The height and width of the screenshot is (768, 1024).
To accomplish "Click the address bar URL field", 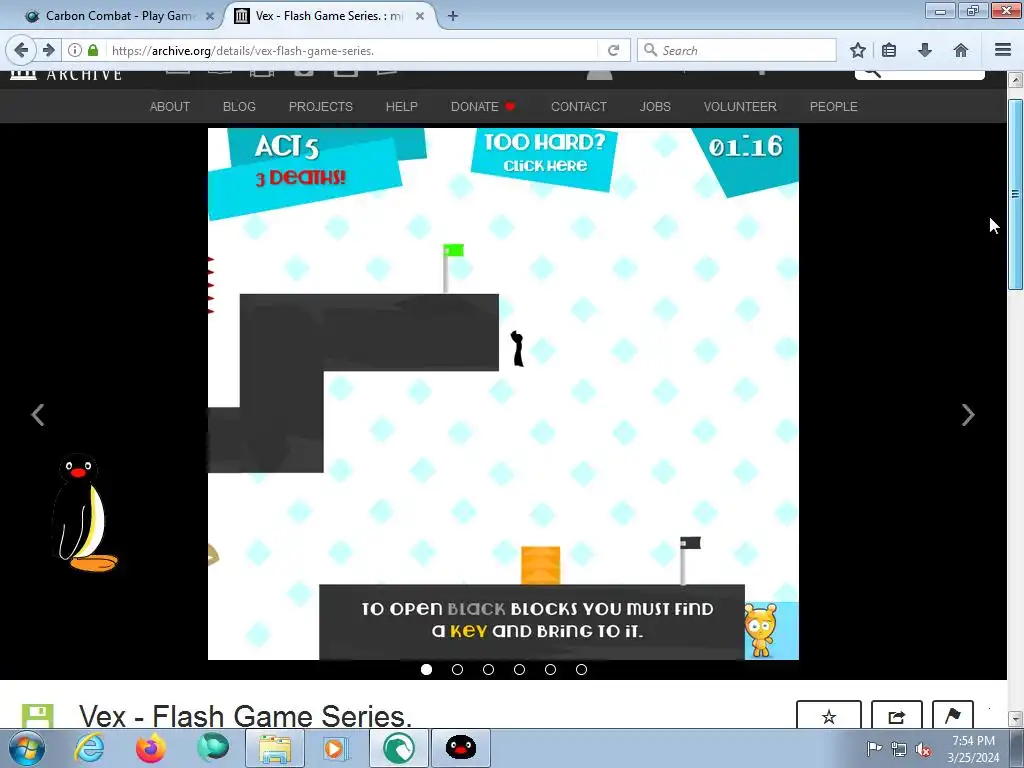I will pos(353,50).
